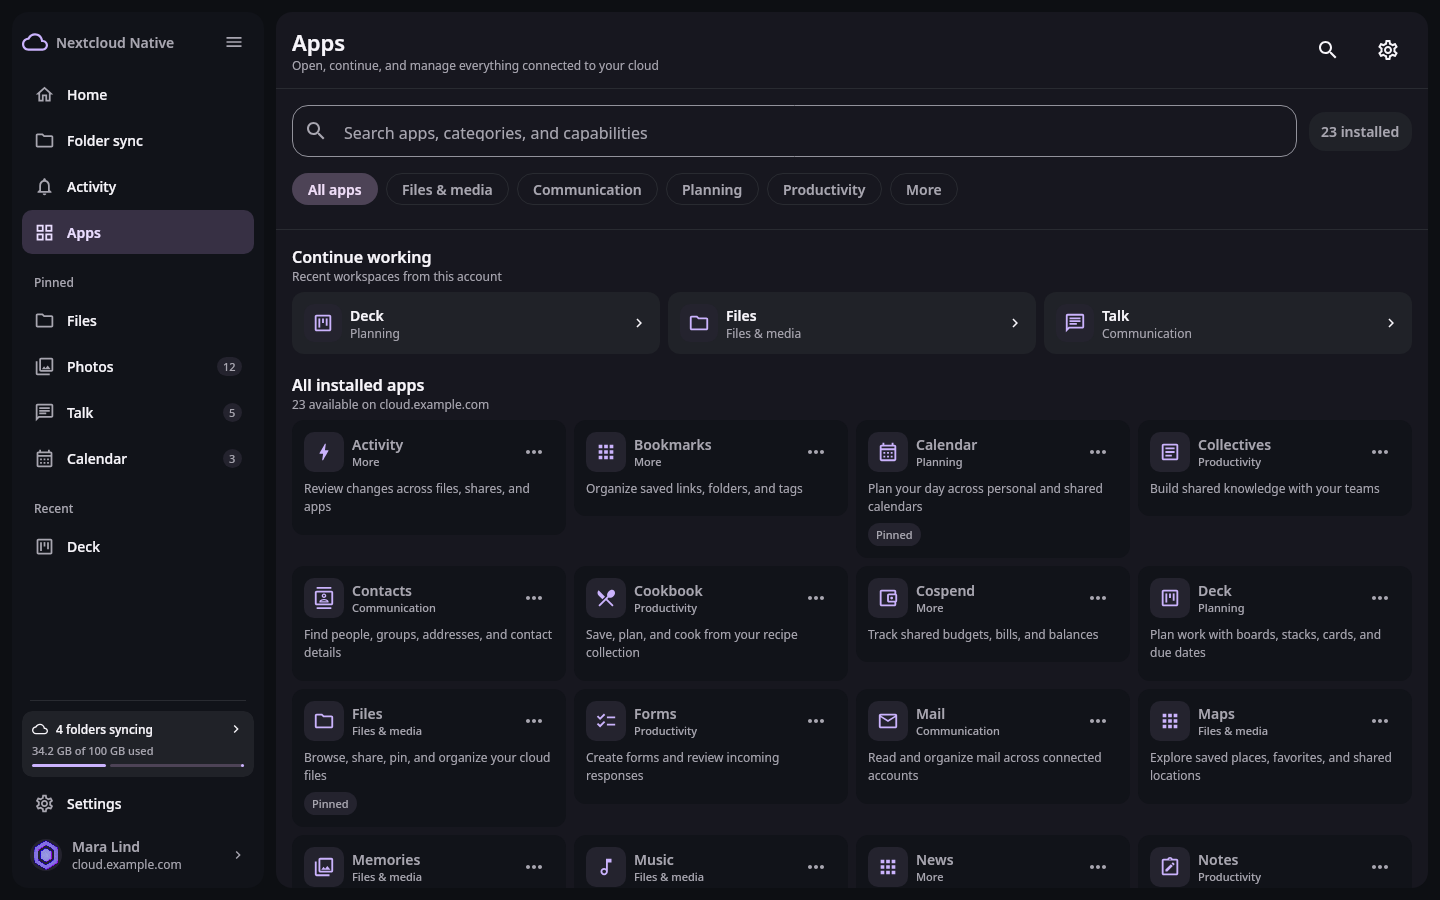Continue working in Talk workspace card

click(1228, 323)
